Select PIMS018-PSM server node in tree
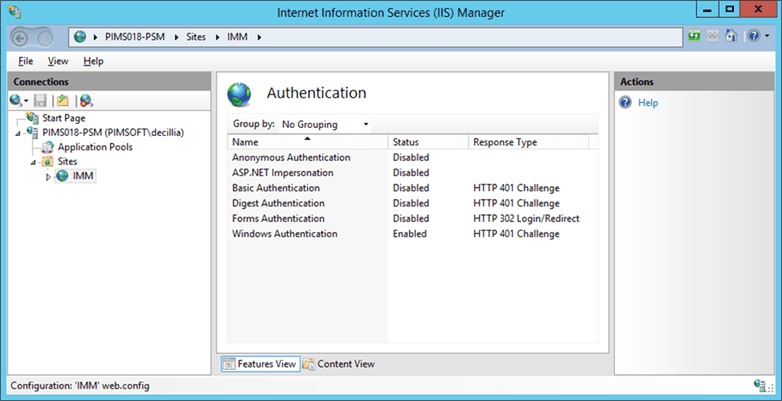The height and width of the screenshot is (401, 782). pos(113,133)
